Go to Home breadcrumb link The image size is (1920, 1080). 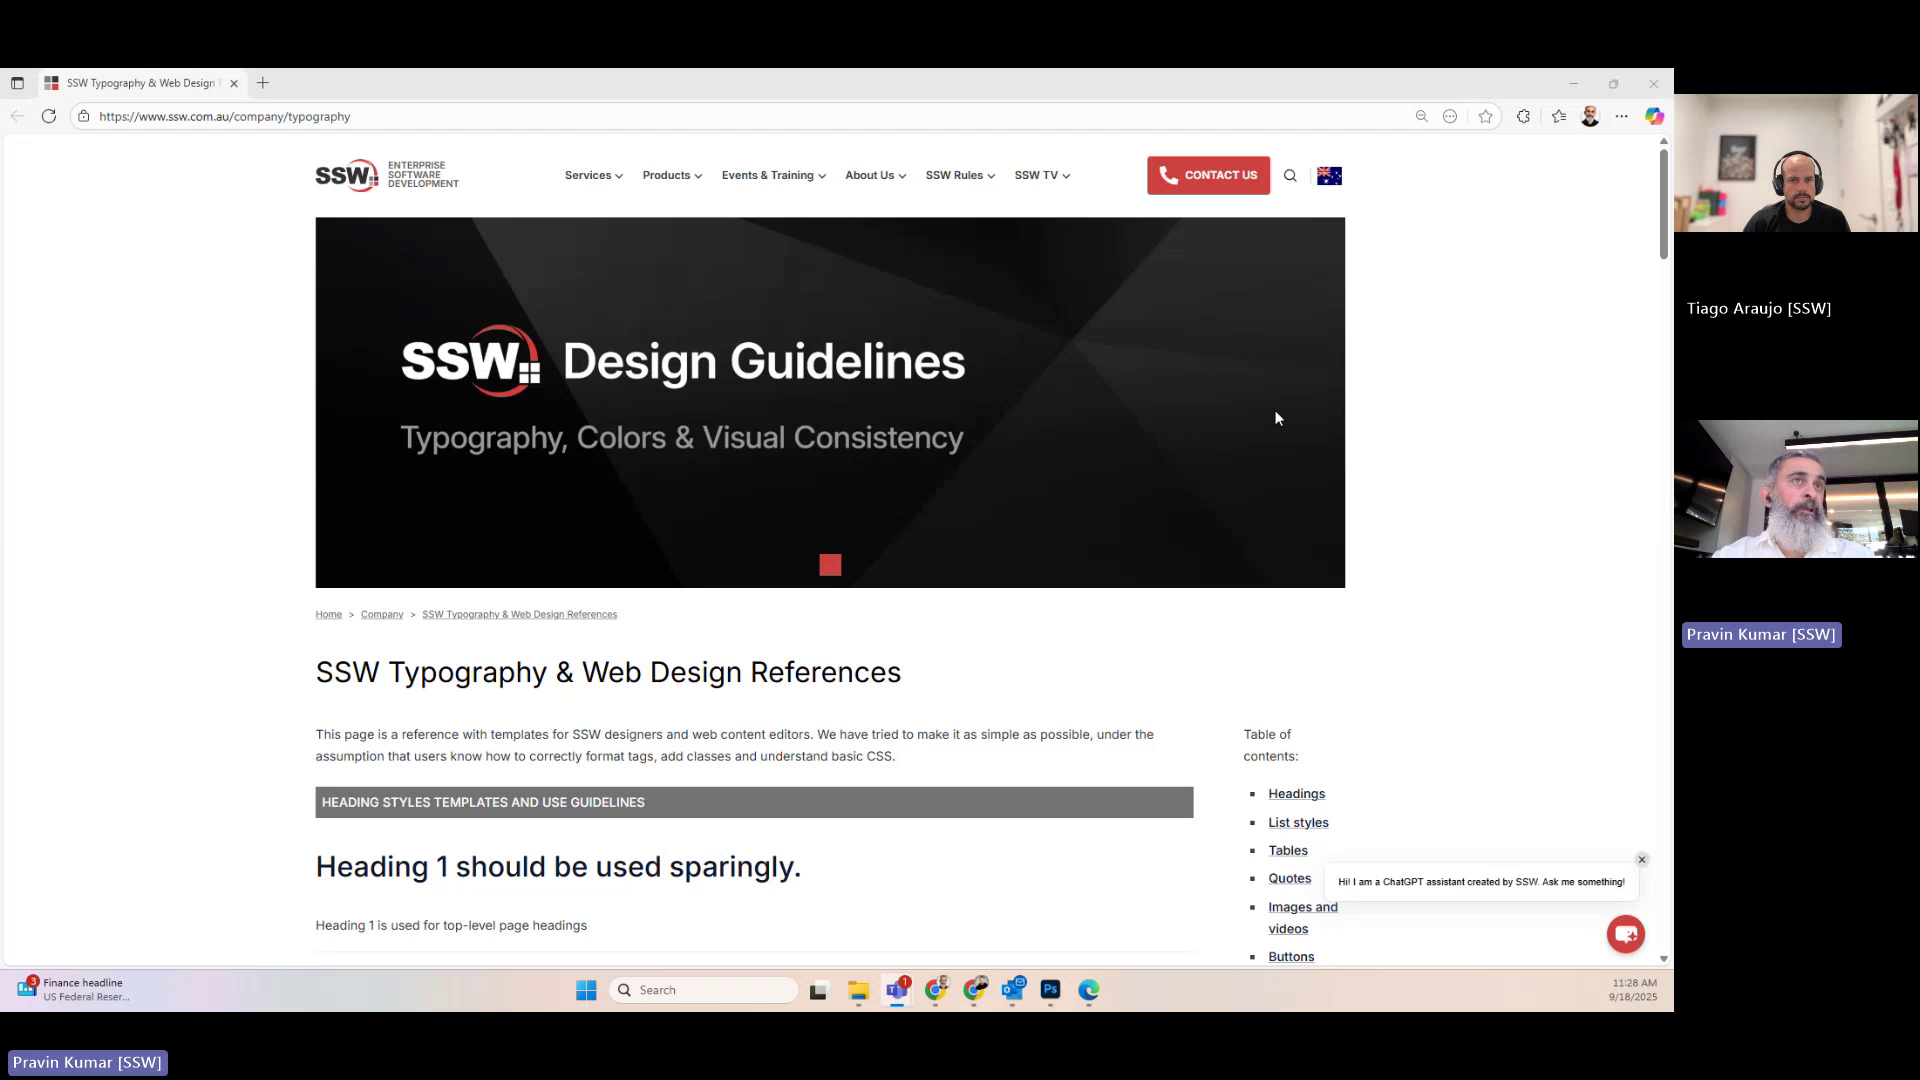coord(328,614)
